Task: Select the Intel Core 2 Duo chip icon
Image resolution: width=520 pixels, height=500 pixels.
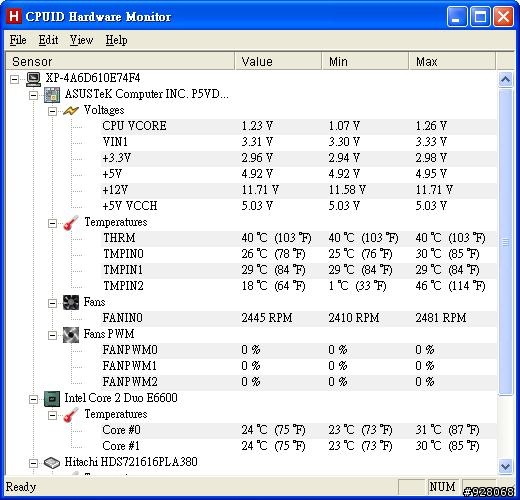Action: (x=52, y=399)
